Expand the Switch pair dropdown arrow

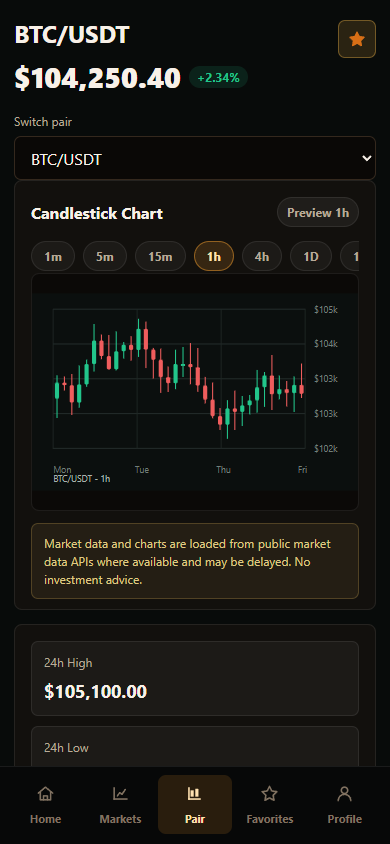coord(367,158)
